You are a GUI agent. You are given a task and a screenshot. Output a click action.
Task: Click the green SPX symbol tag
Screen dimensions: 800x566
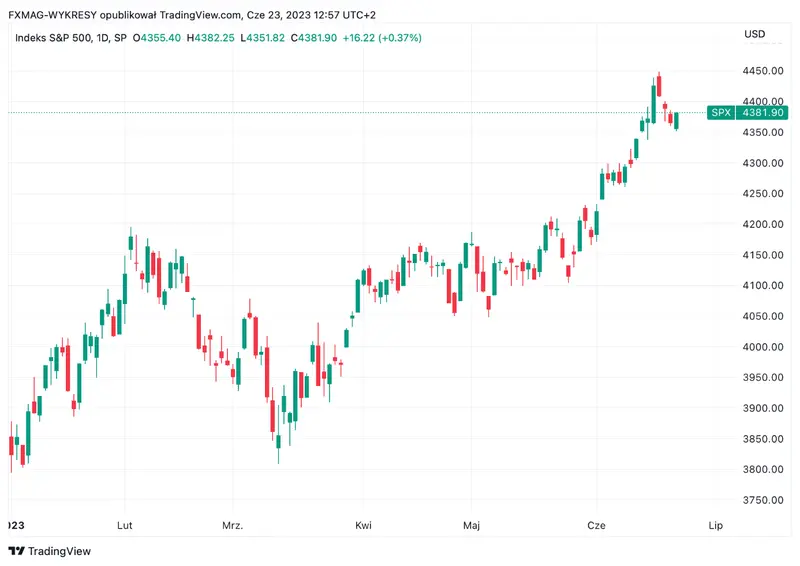(720, 113)
